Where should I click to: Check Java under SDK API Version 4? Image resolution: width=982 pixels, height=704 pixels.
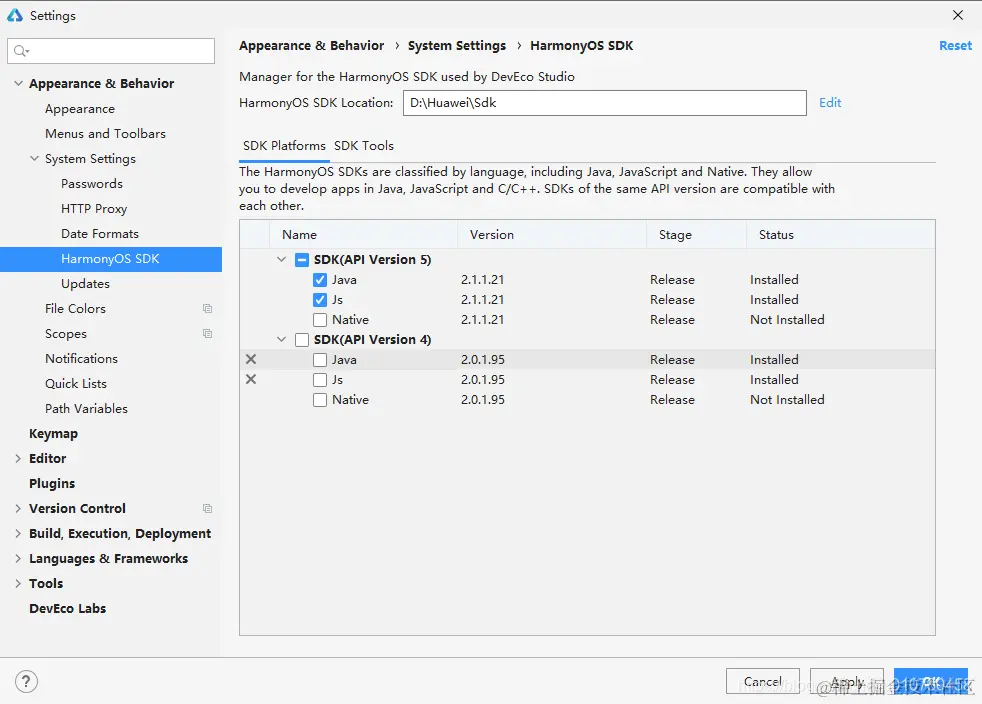(x=320, y=360)
